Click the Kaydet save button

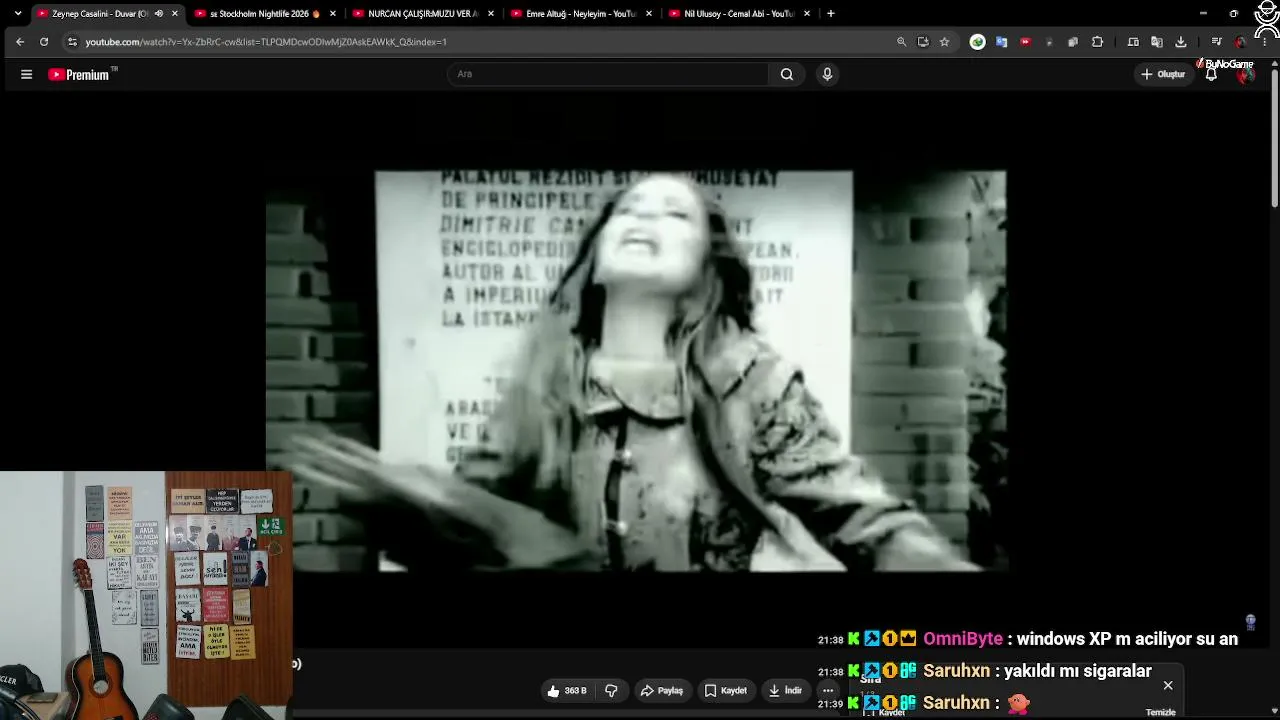(x=726, y=691)
